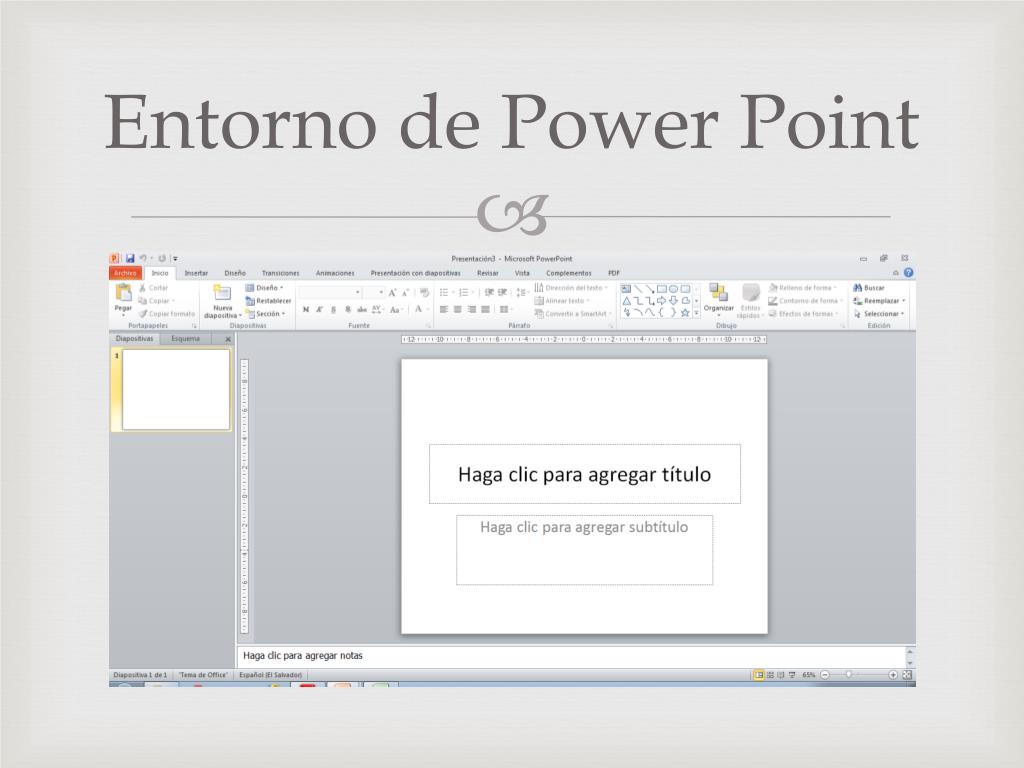Click the zoom slider handle
This screenshot has height=768, width=1024.
coord(849,675)
